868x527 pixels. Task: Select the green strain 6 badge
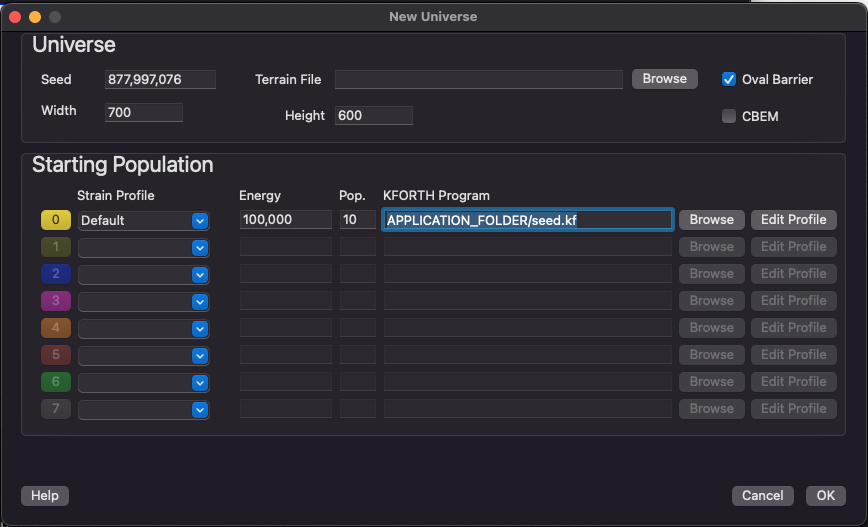click(x=56, y=382)
